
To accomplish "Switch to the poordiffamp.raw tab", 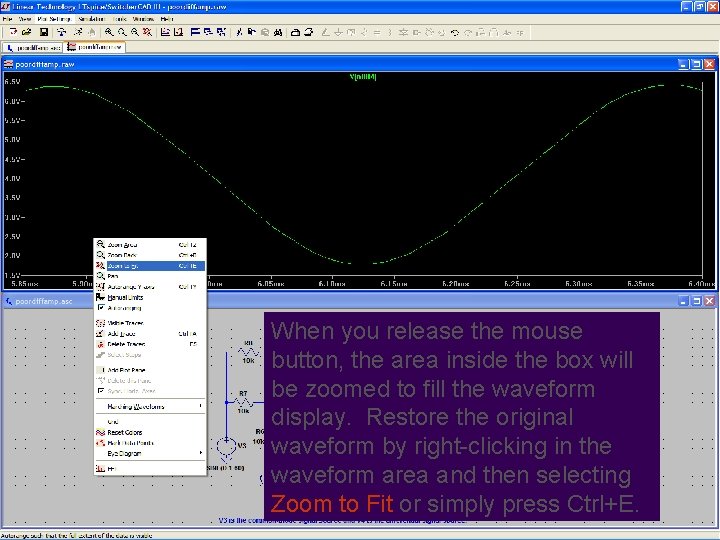I will pyautogui.click(x=95, y=47).
